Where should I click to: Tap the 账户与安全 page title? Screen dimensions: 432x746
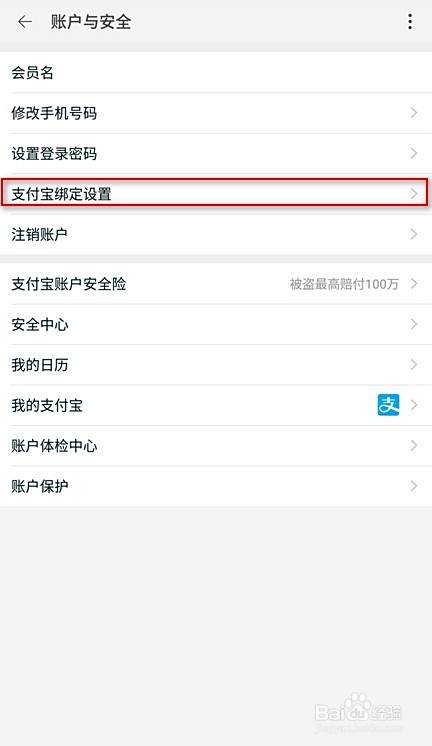pyautogui.click(x=91, y=22)
